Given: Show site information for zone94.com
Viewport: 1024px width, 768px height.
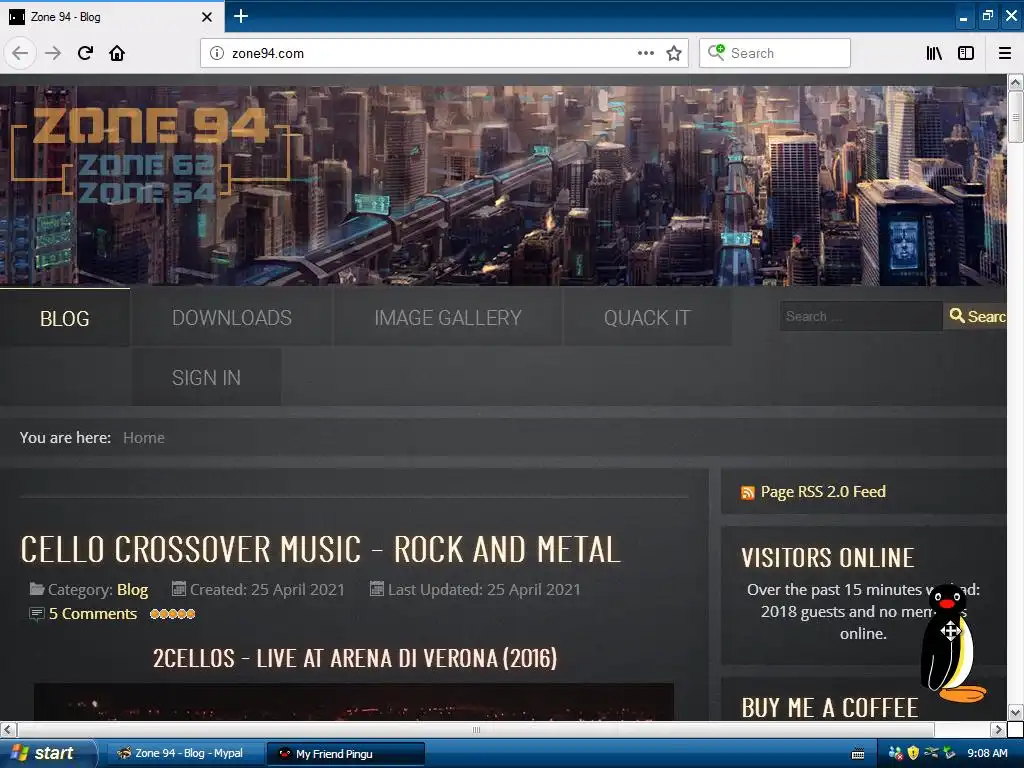Looking at the screenshot, I should (x=217, y=53).
